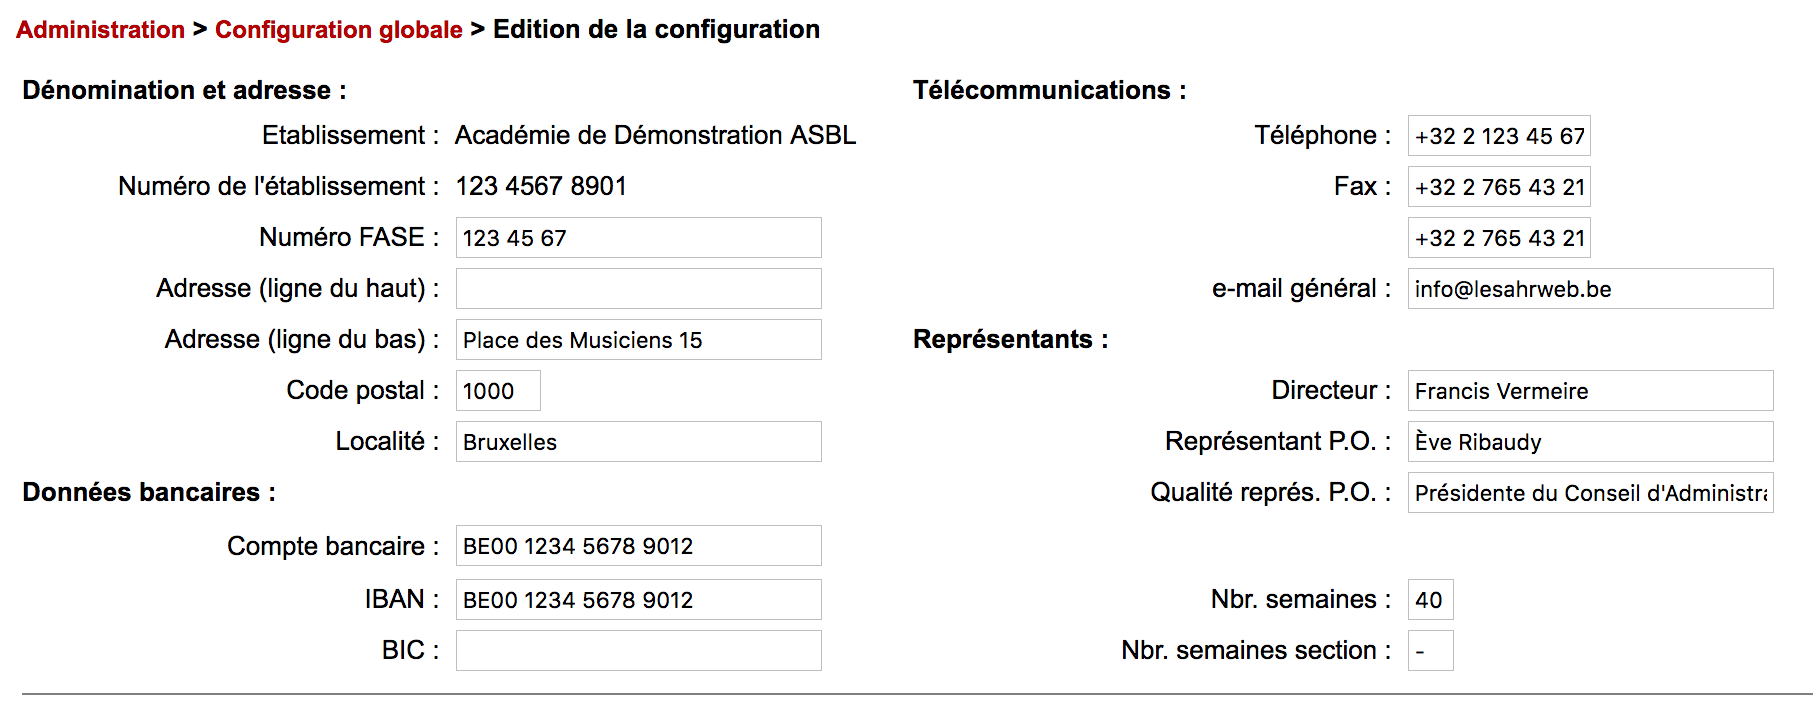Open the Administration breadcrumb link
This screenshot has width=1820, height=704.
coord(100,30)
